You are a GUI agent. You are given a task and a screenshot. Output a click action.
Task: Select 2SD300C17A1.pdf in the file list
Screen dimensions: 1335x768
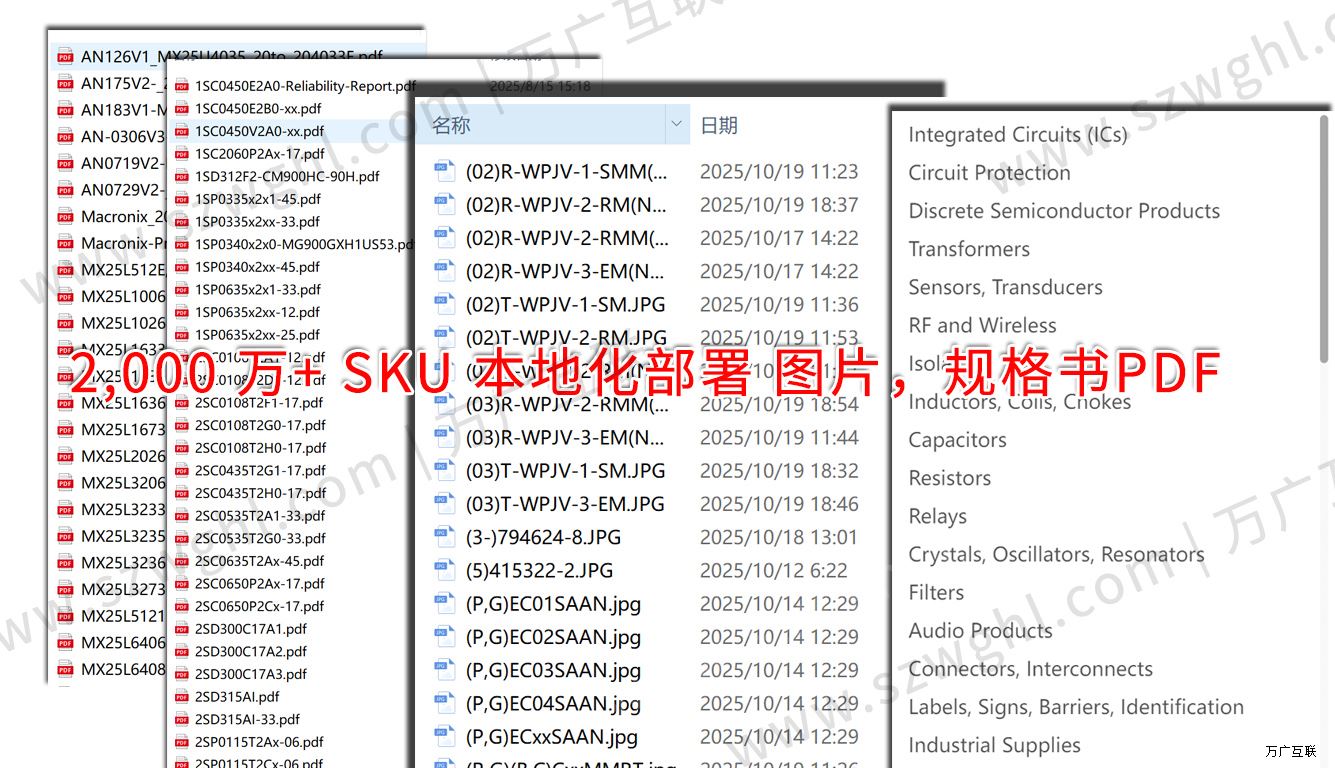coord(250,629)
